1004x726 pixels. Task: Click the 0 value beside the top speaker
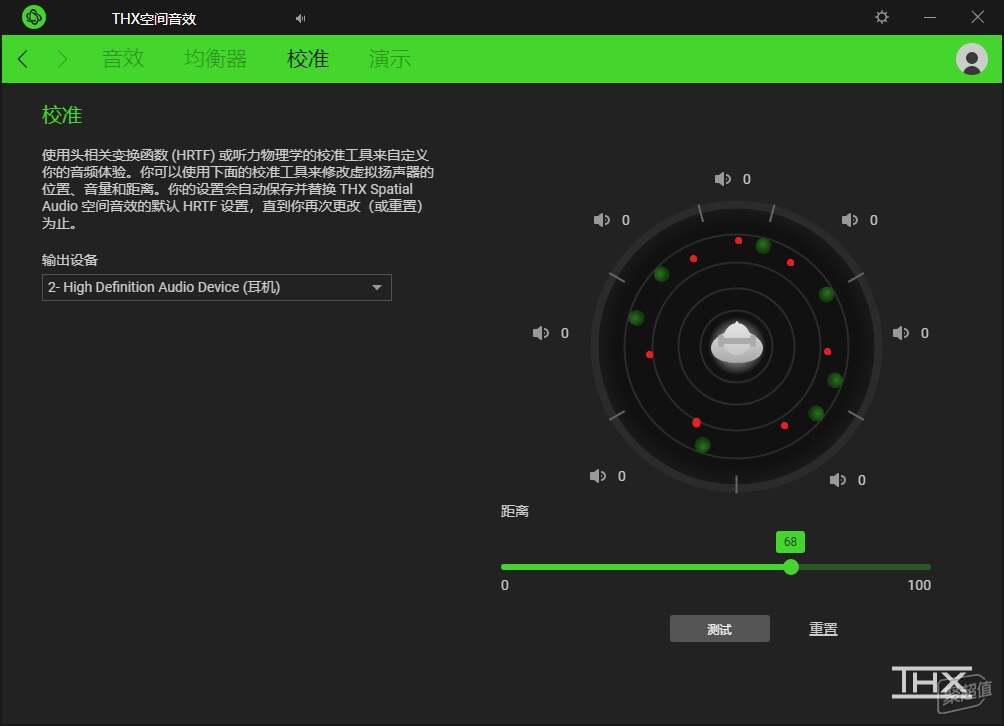coord(747,179)
